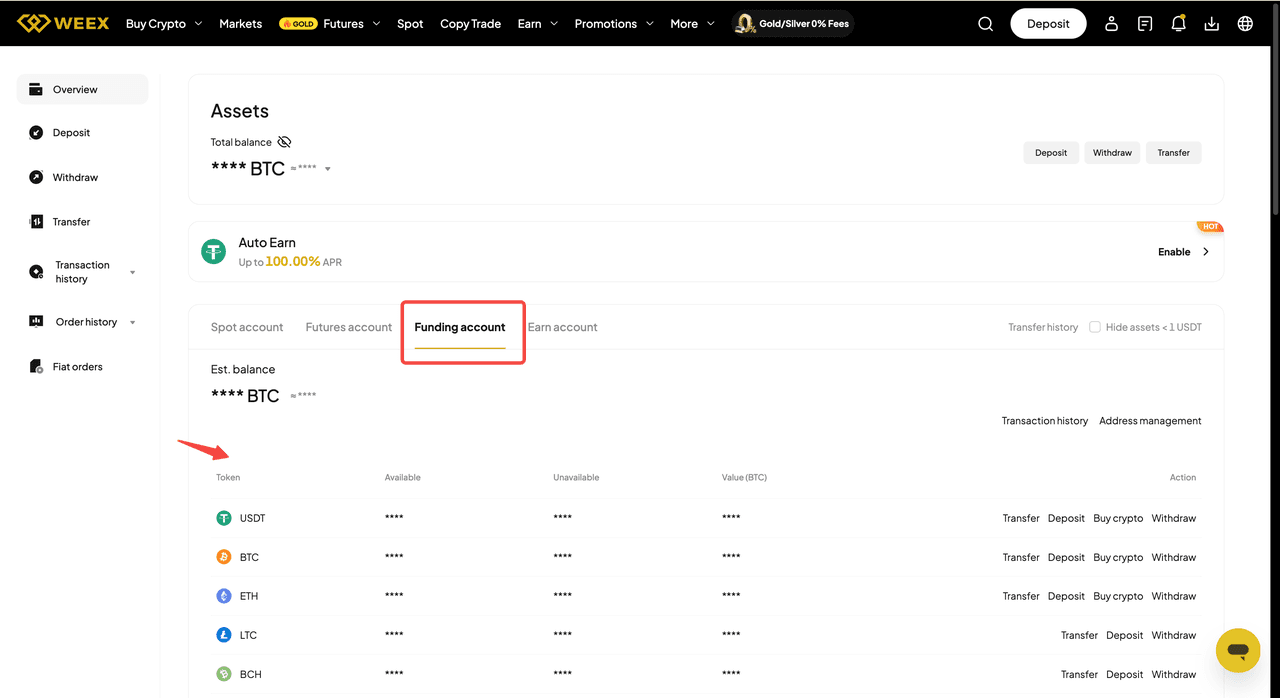Click the WEEX logo
This screenshot has width=1280, height=698.
pyautogui.click(x=63, y=23)
